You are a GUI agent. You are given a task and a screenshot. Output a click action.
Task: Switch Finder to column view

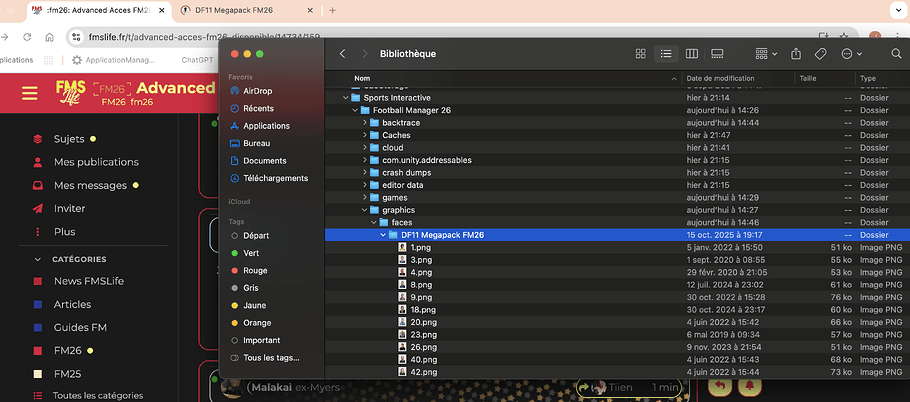692,53
